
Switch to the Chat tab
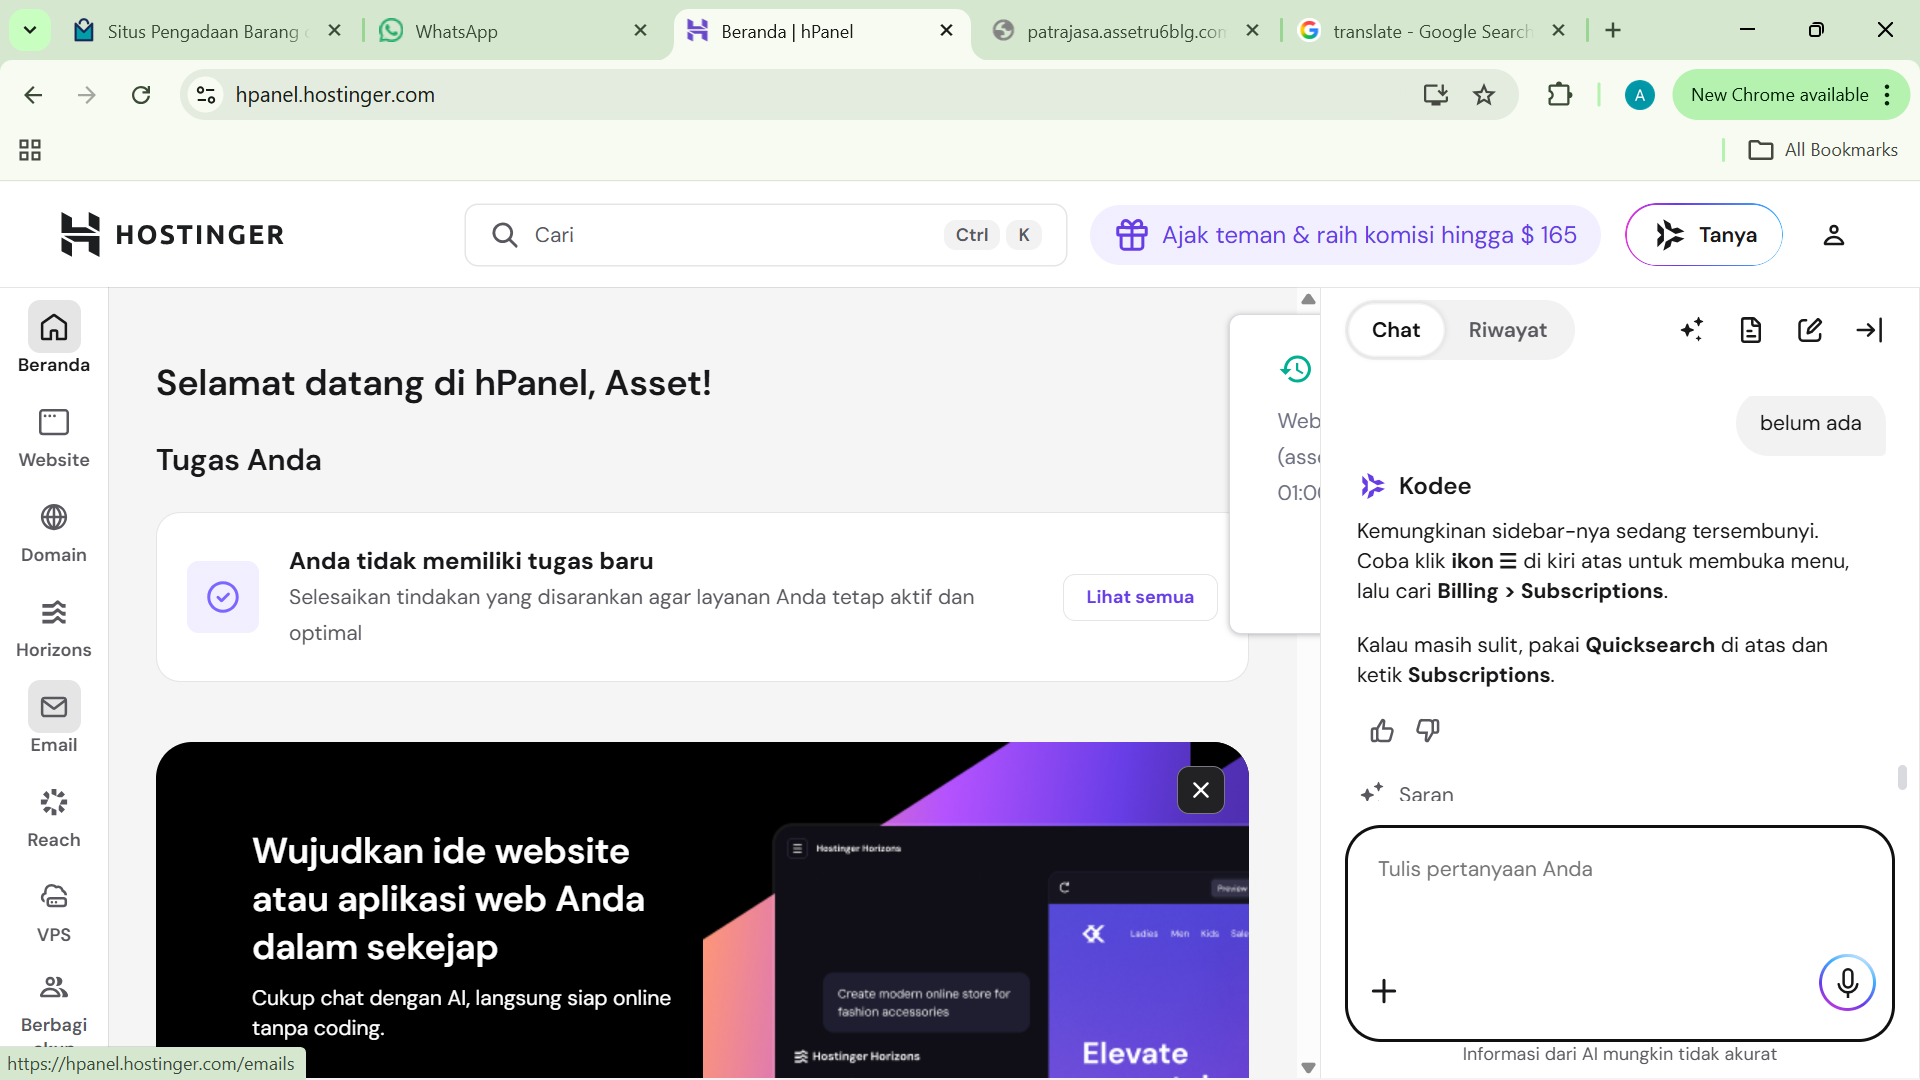click(1395, 330)
